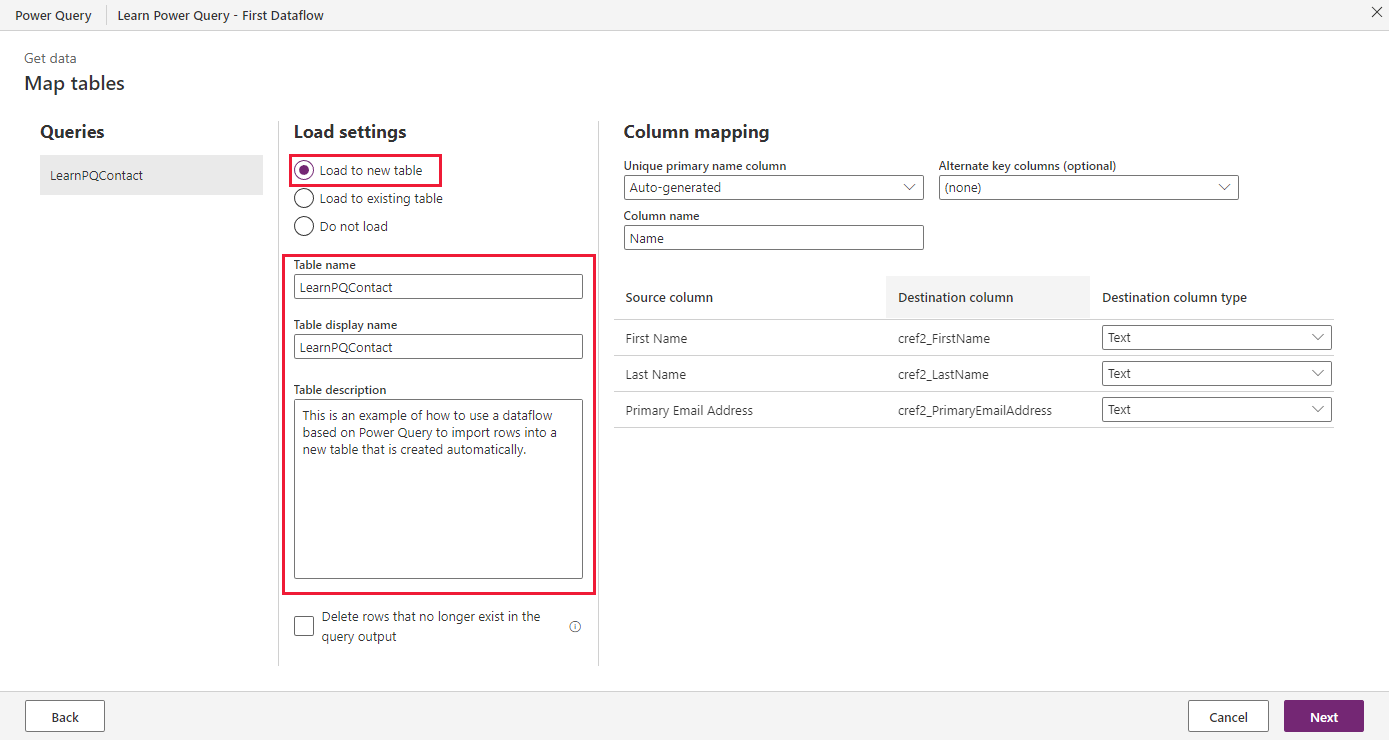The width and height of the screenshot is (1389, 740).
Task: Choose Load to existing table option
Action: pyautogui.click(x=304, y=198)
